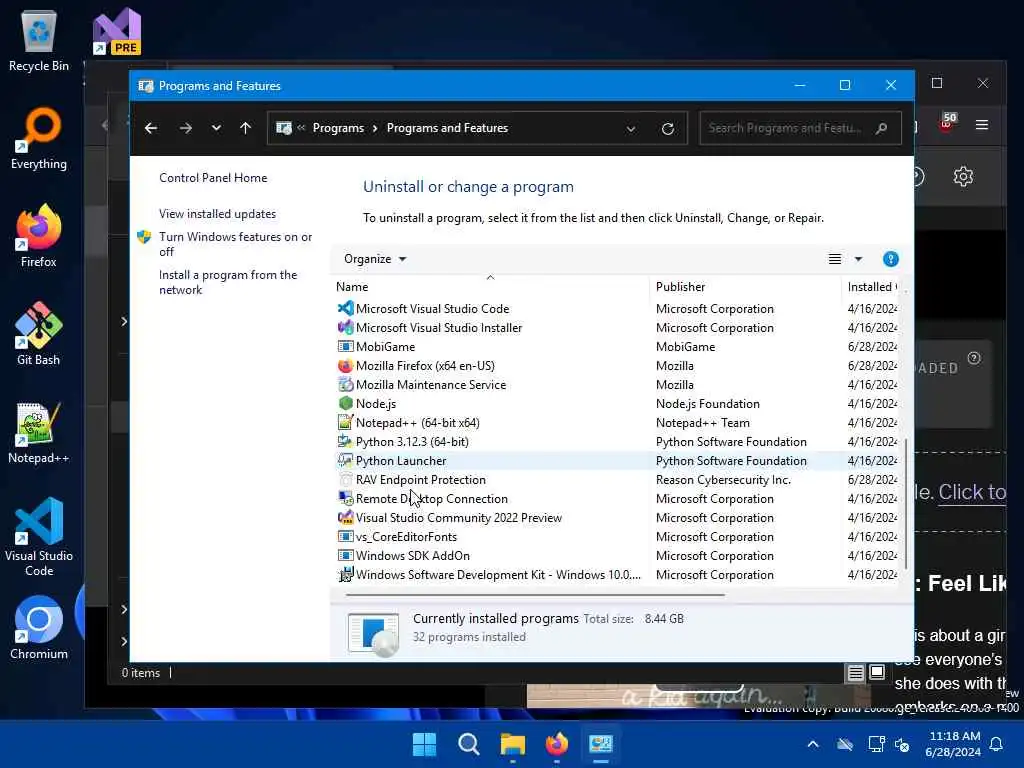Image resolution: width=1024 pixels, height=768 pixels.
Task: Open Turn Windows features on or off
Action: tap(235, 244)
